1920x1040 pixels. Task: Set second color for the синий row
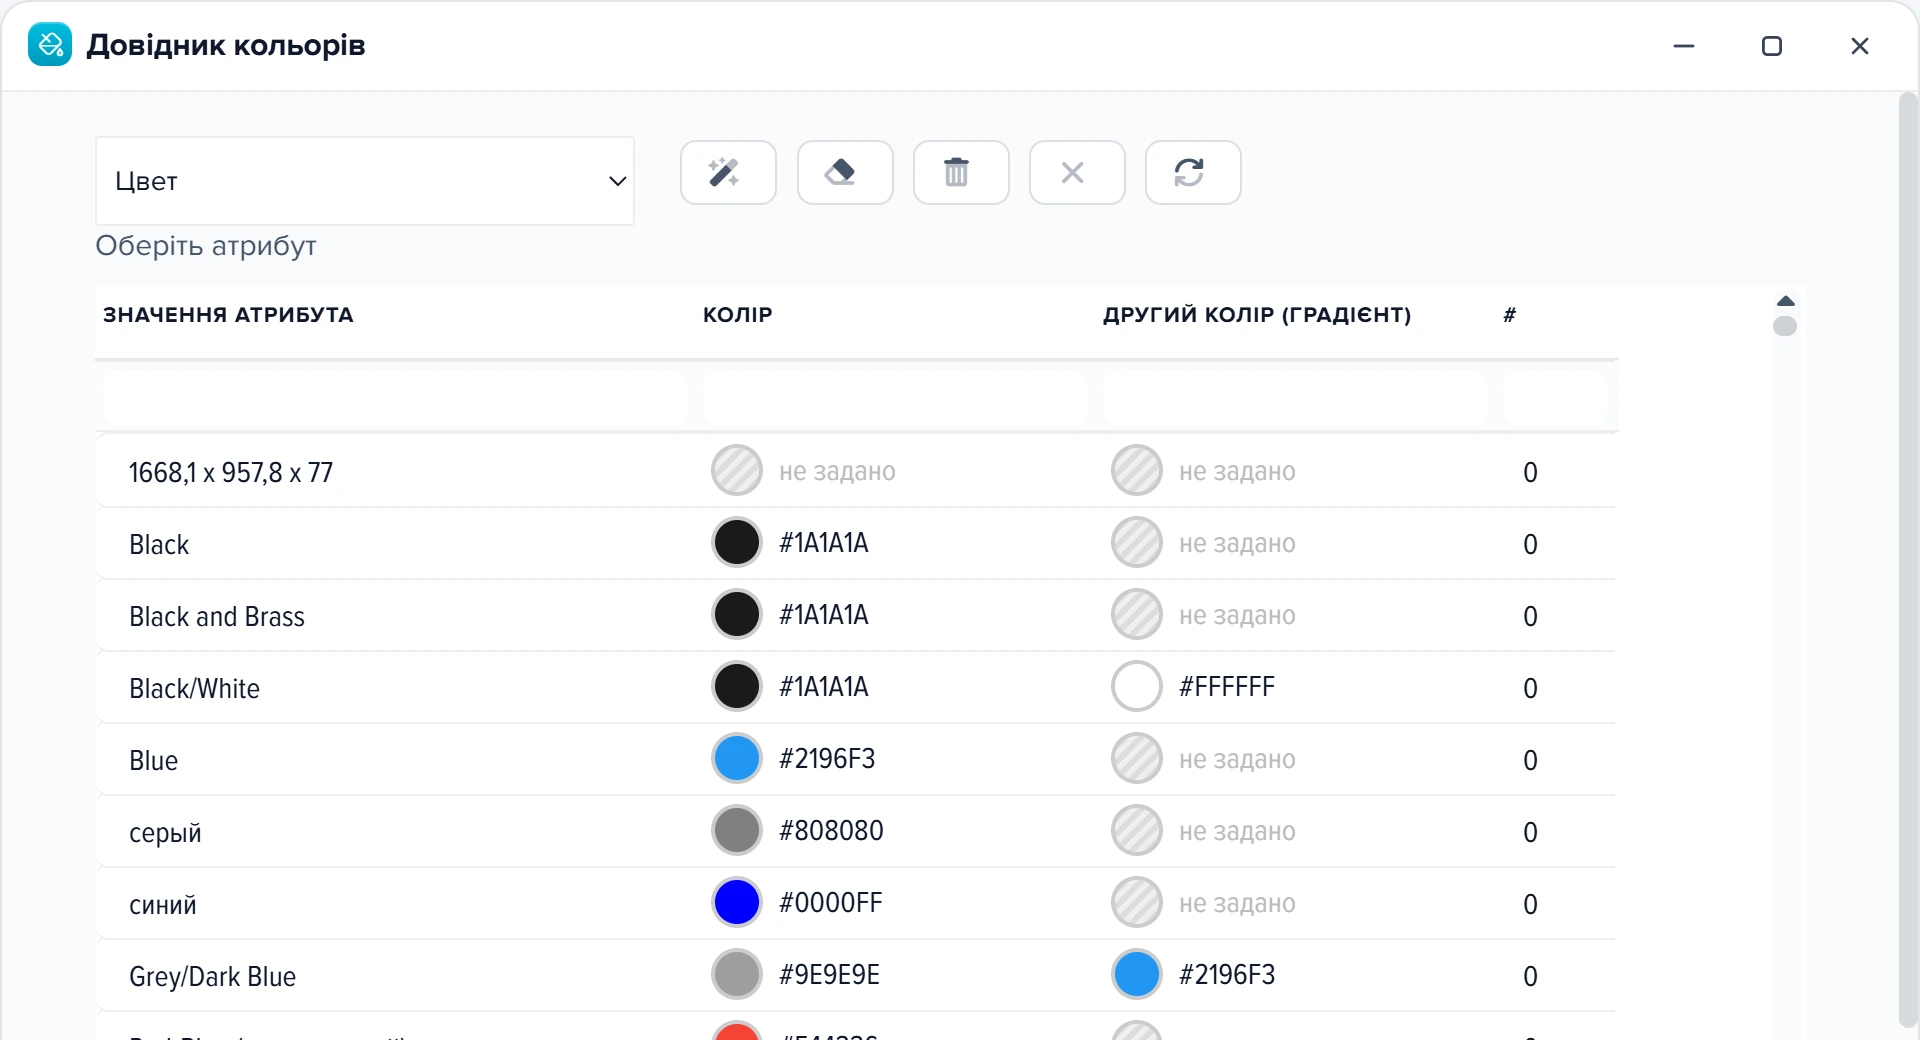pyautogui.click(x=1137, y=903)
